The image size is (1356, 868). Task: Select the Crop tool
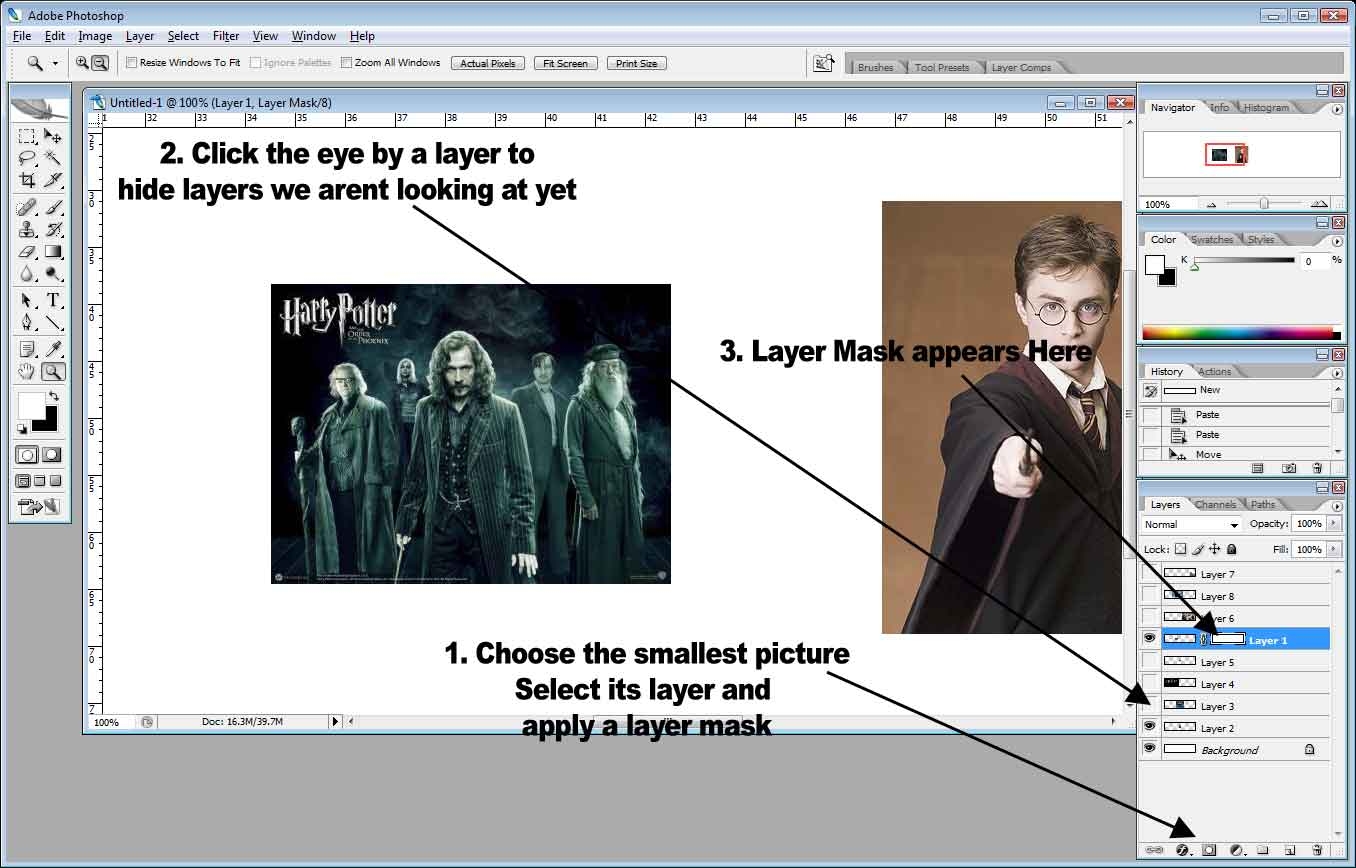point(28,180)
